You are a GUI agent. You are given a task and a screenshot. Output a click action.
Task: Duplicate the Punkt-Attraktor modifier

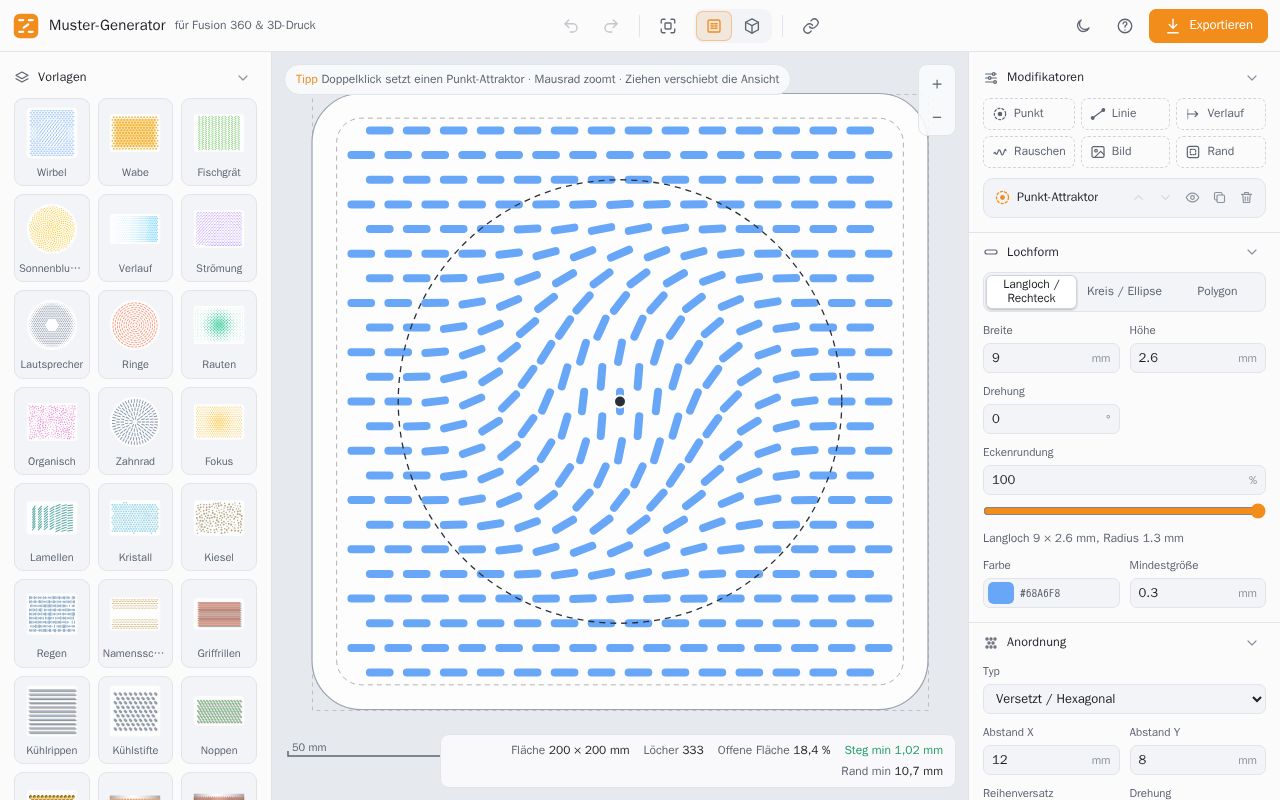coord(1219,198)
